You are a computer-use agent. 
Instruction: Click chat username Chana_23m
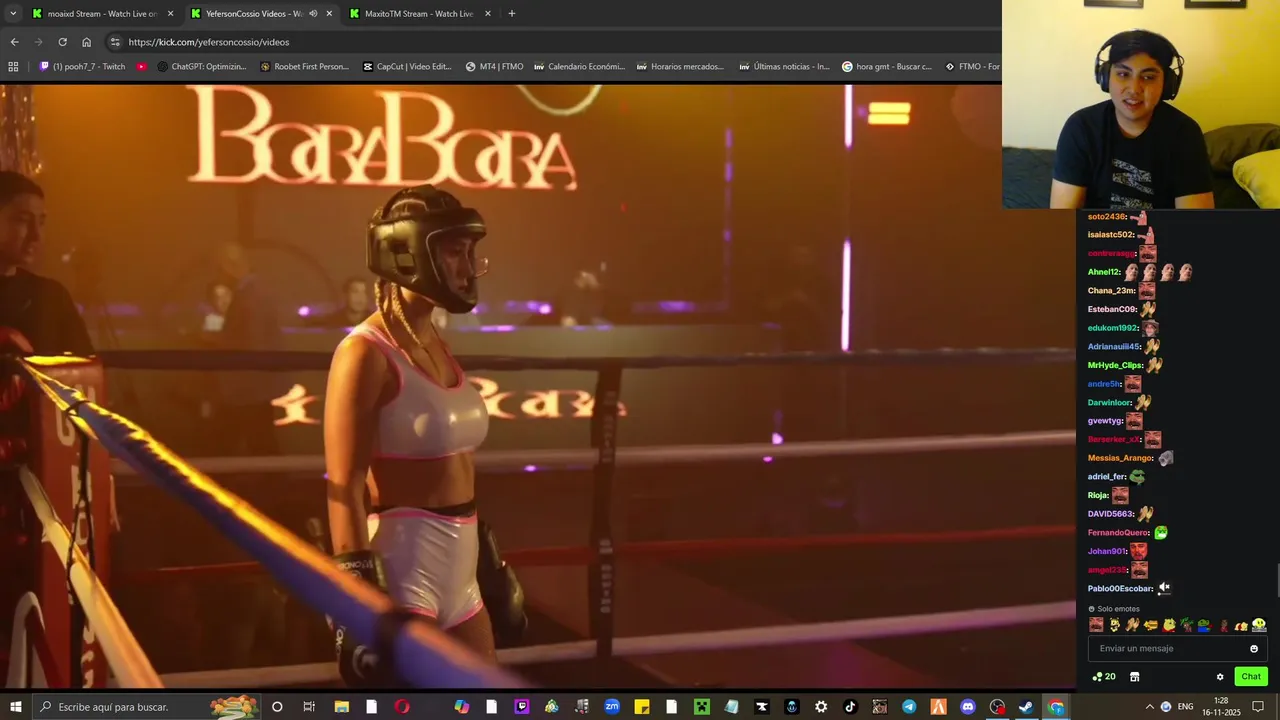coord(1111,291)
